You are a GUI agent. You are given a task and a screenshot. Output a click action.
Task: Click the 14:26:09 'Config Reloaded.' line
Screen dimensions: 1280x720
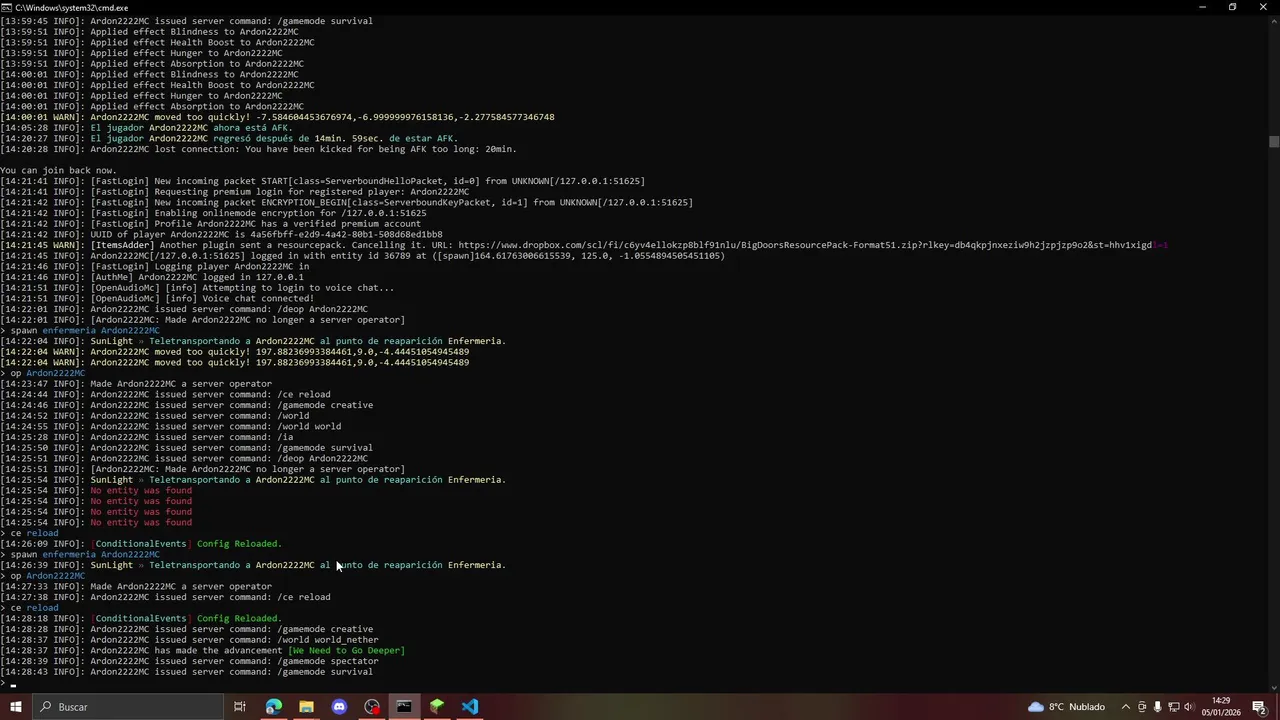point(141,544)
